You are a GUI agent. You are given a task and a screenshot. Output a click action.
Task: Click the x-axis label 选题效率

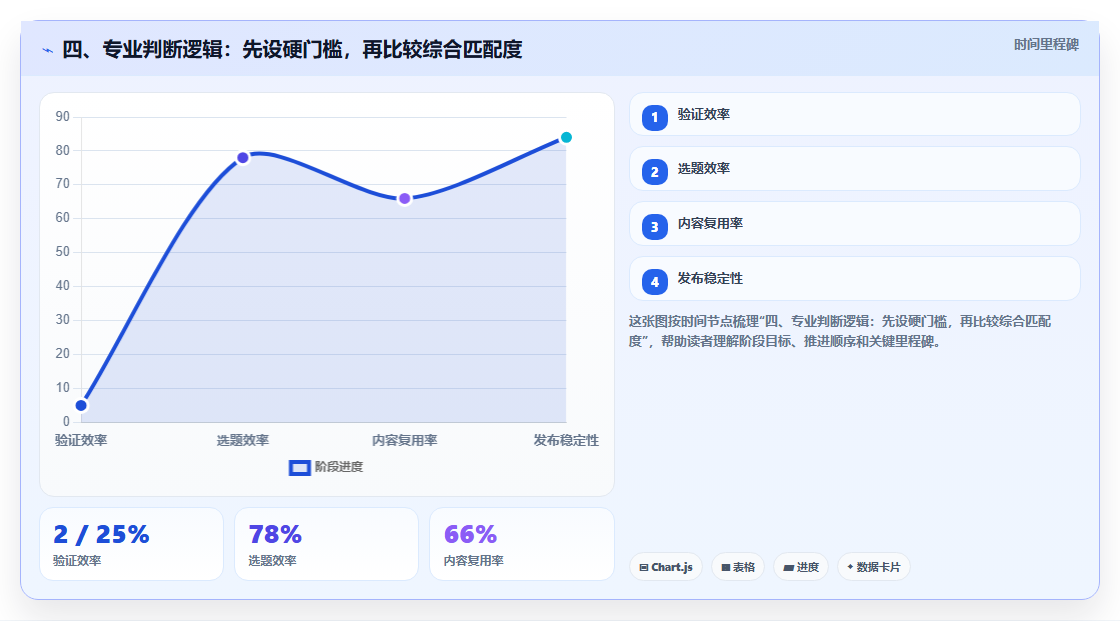pos(243,440)
